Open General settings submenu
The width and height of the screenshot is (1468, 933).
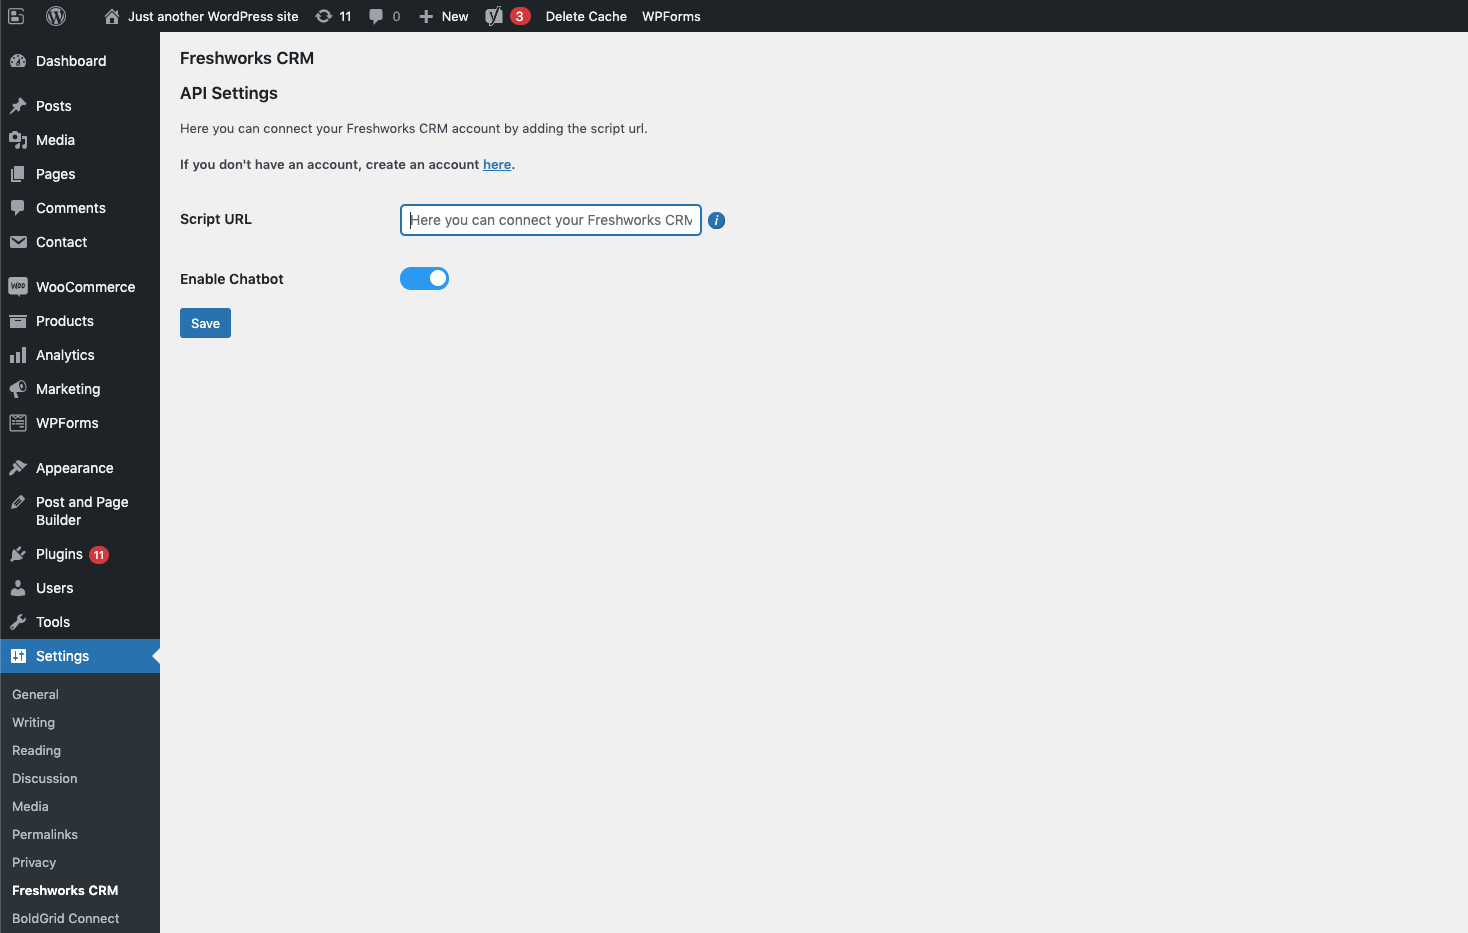point(36,694)
